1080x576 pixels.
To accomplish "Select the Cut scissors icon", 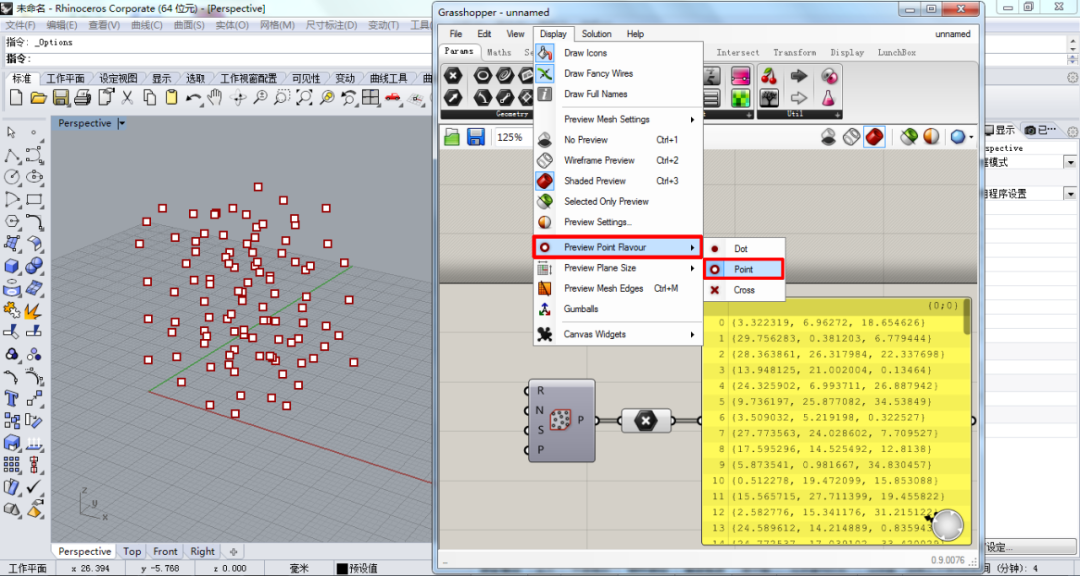I will coord(127,98).
